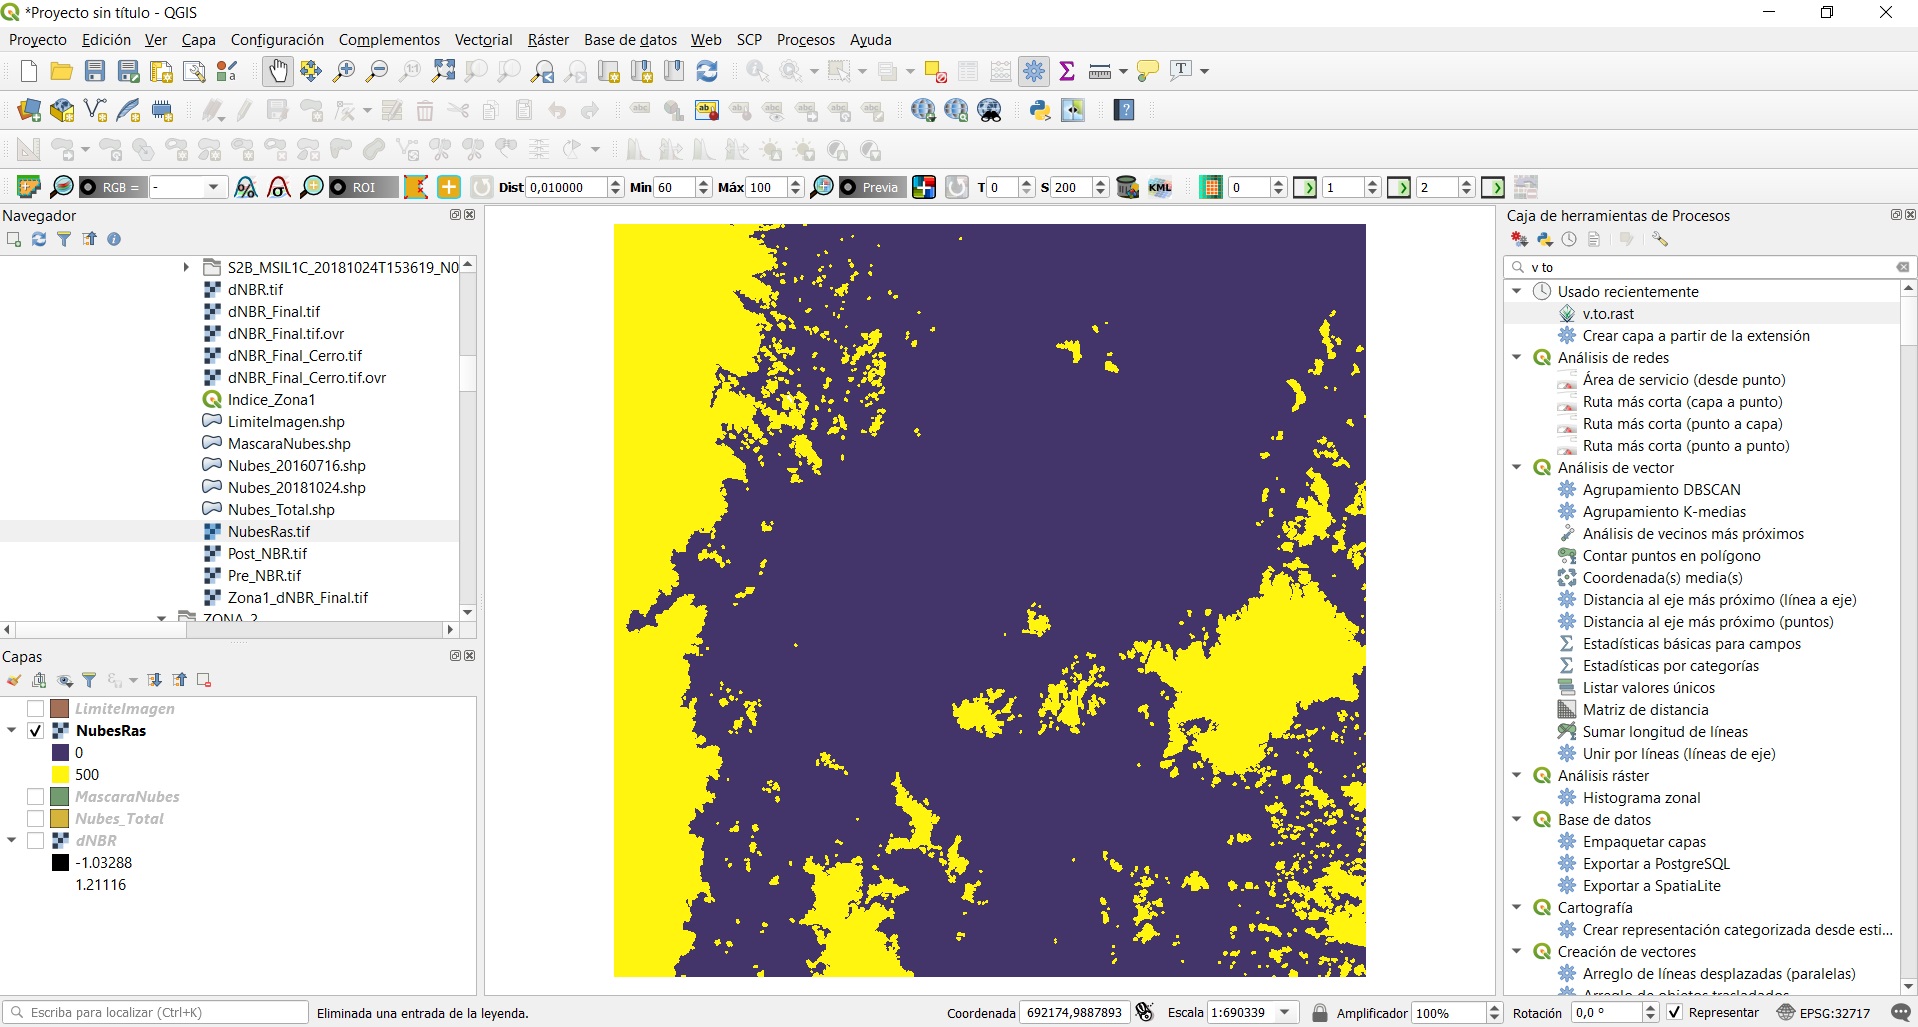This screenshot has height=1027, width=1918.
Task: Select the v.to.rast algorithm
Action: pyautogui.click(x=1608, y=314)
